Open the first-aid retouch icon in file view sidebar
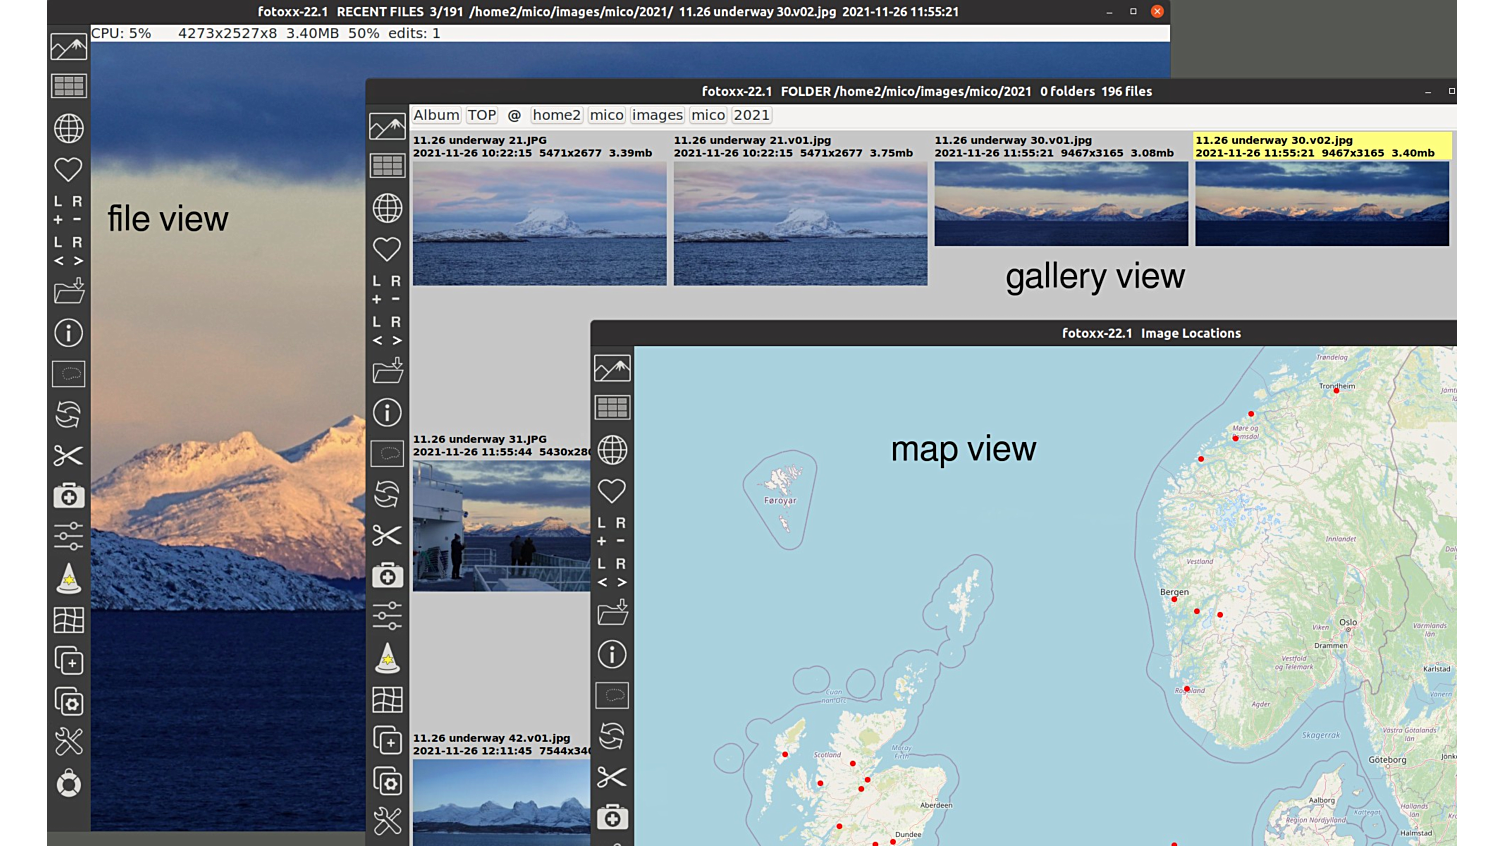1504x846 pixels. [x=68, y=497]
